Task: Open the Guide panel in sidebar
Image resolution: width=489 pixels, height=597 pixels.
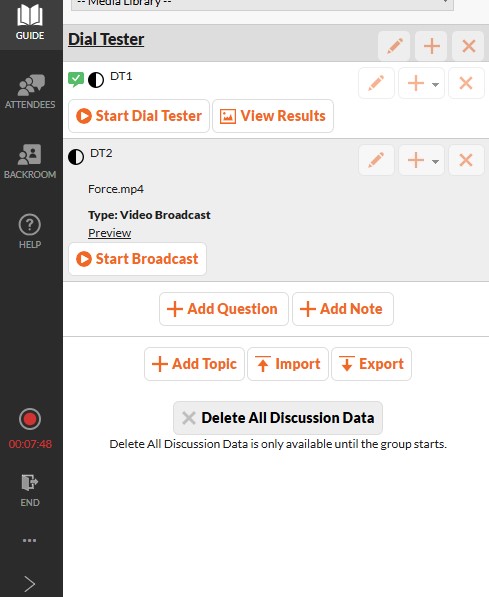Action: pyautogui.click(x=30, y=23)
